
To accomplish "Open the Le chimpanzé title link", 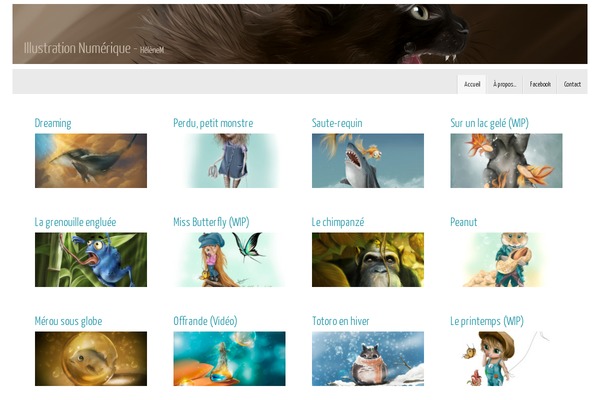I will 338,222.
